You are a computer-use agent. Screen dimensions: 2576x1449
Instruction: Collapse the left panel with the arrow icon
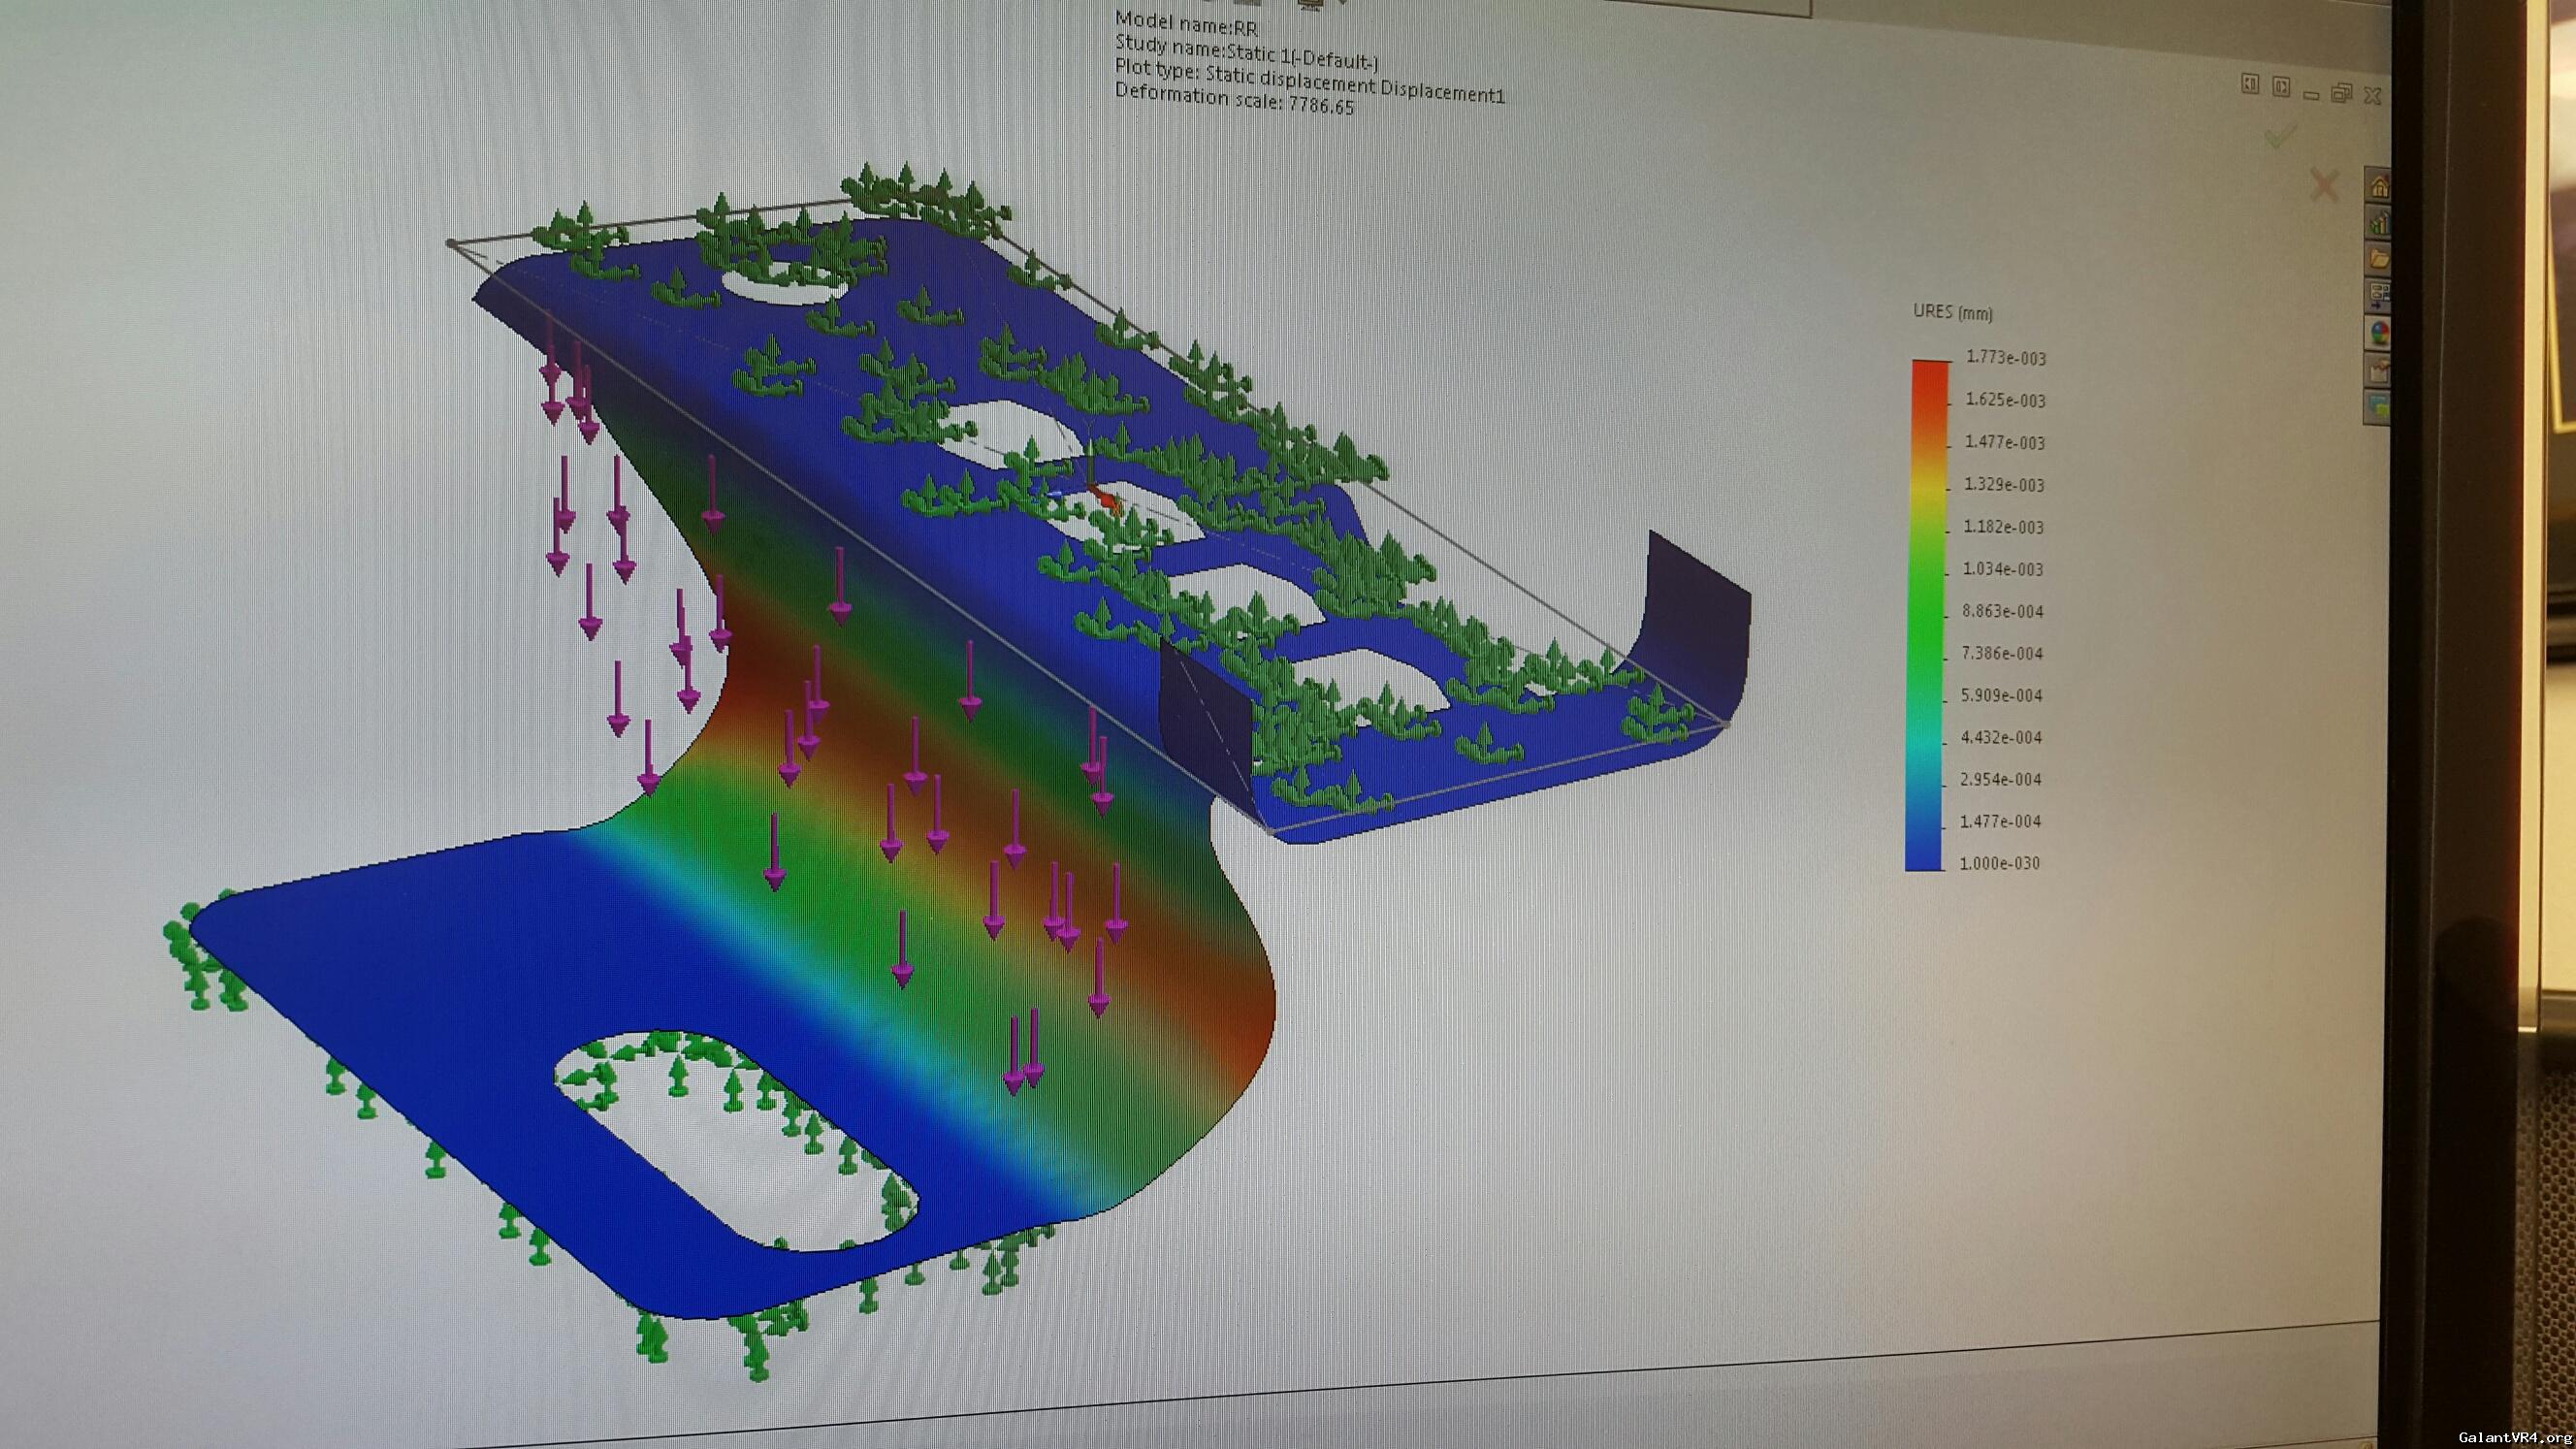(x=2250, y=85)
